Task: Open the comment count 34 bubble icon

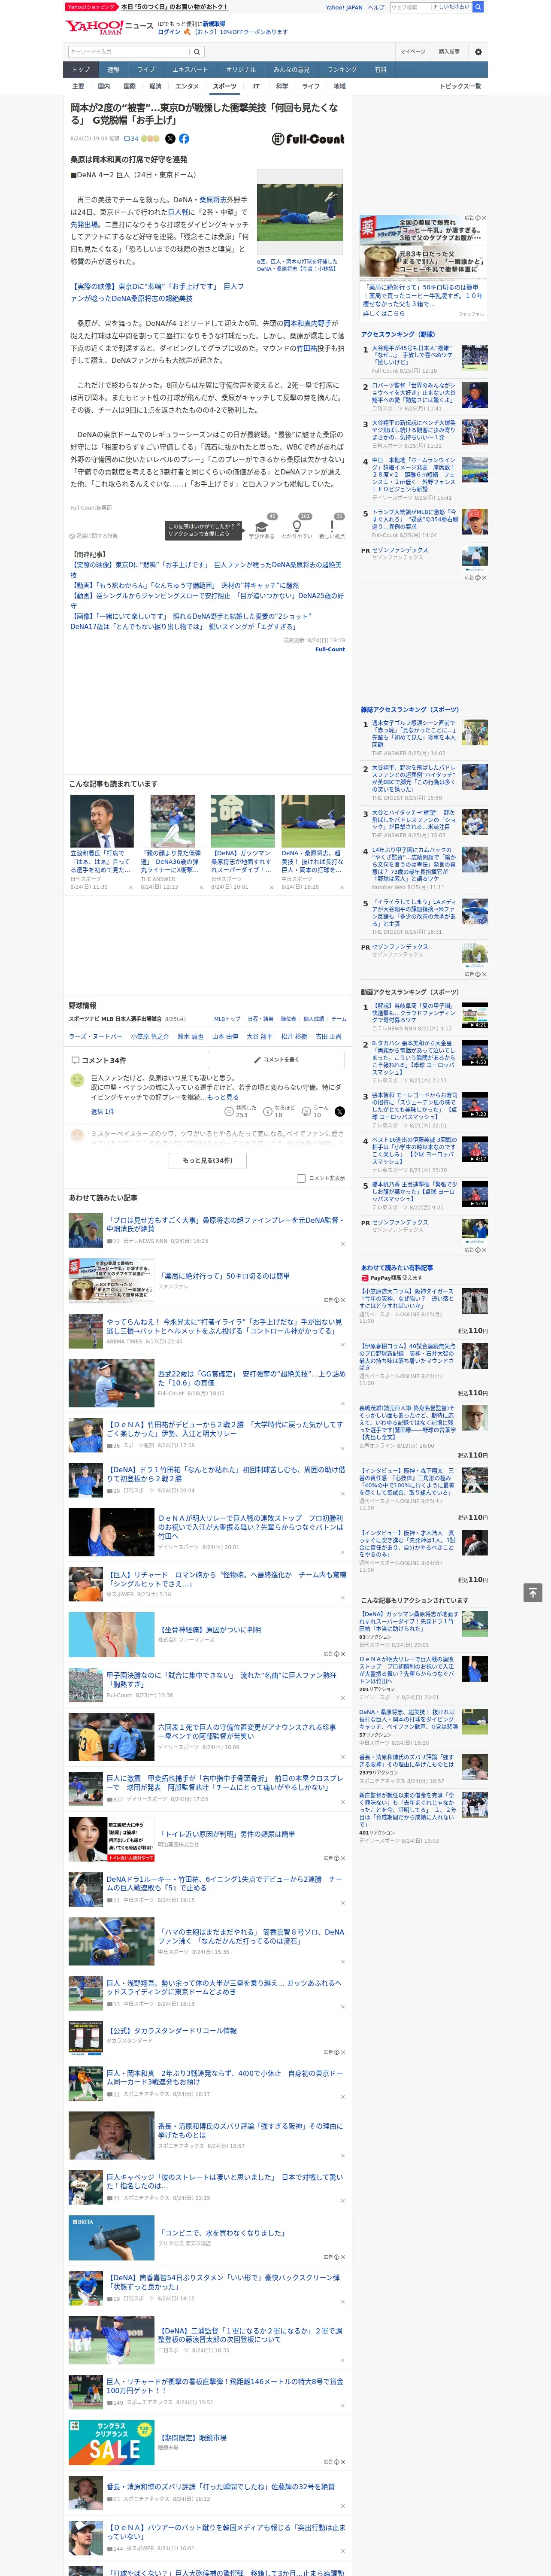Action: click(x=131, y=139)
